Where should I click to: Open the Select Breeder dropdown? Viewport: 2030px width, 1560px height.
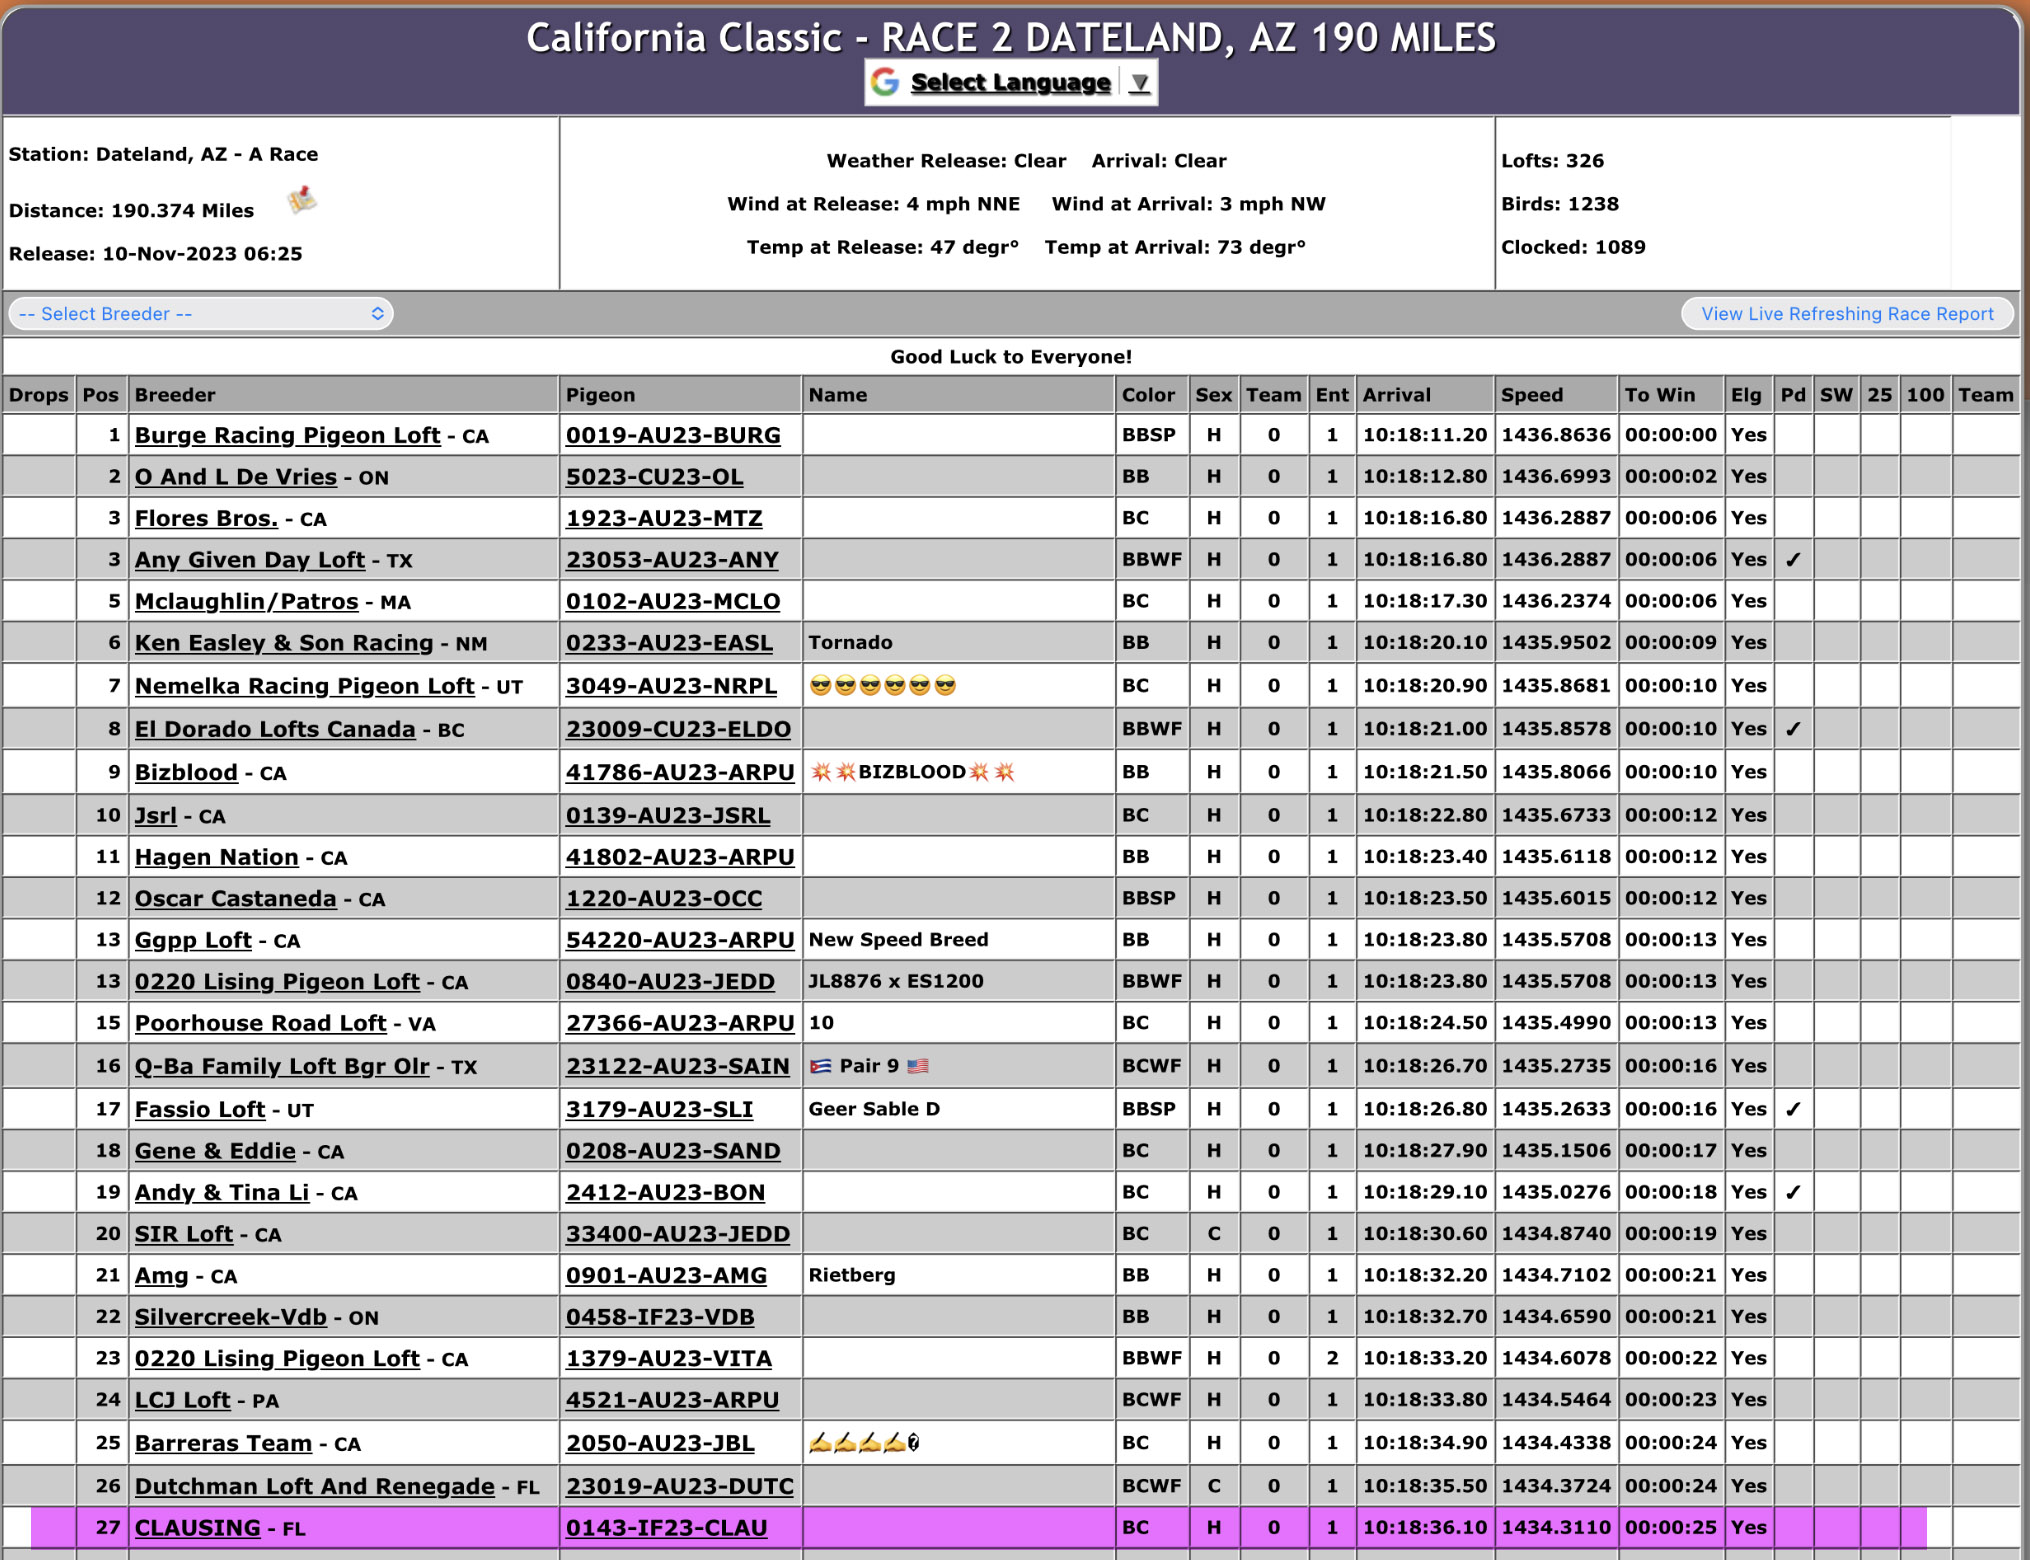(201, 314)
